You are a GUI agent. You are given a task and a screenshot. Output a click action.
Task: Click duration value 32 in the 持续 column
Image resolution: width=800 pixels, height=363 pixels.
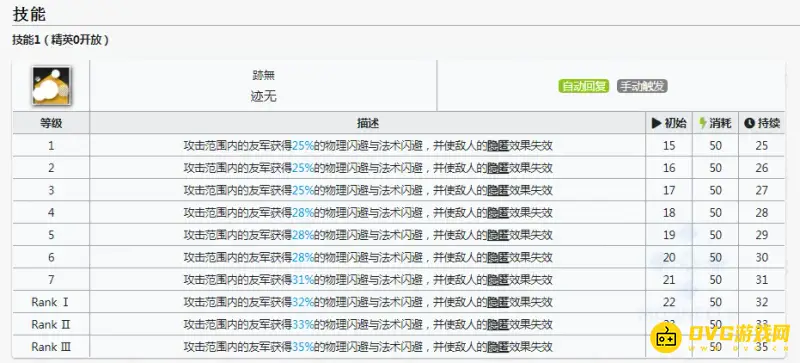click(x=762, y=302)
